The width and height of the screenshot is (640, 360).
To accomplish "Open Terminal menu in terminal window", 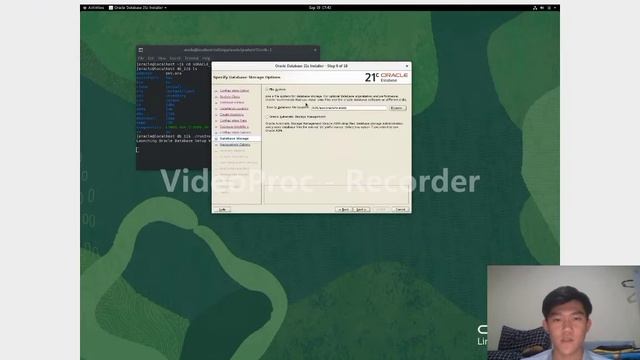I will [191, 58].
